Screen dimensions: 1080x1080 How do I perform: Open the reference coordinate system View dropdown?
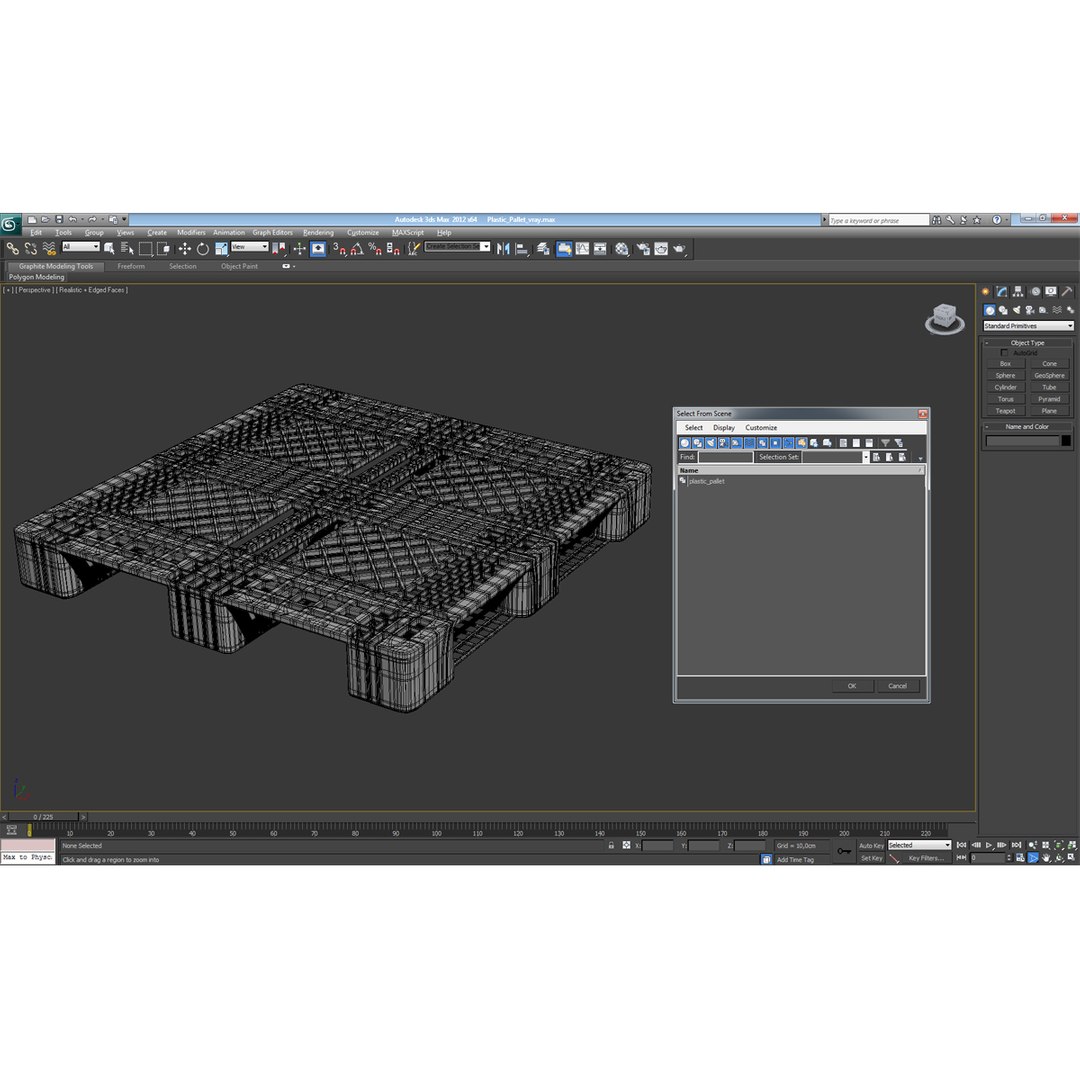(249, 247)
